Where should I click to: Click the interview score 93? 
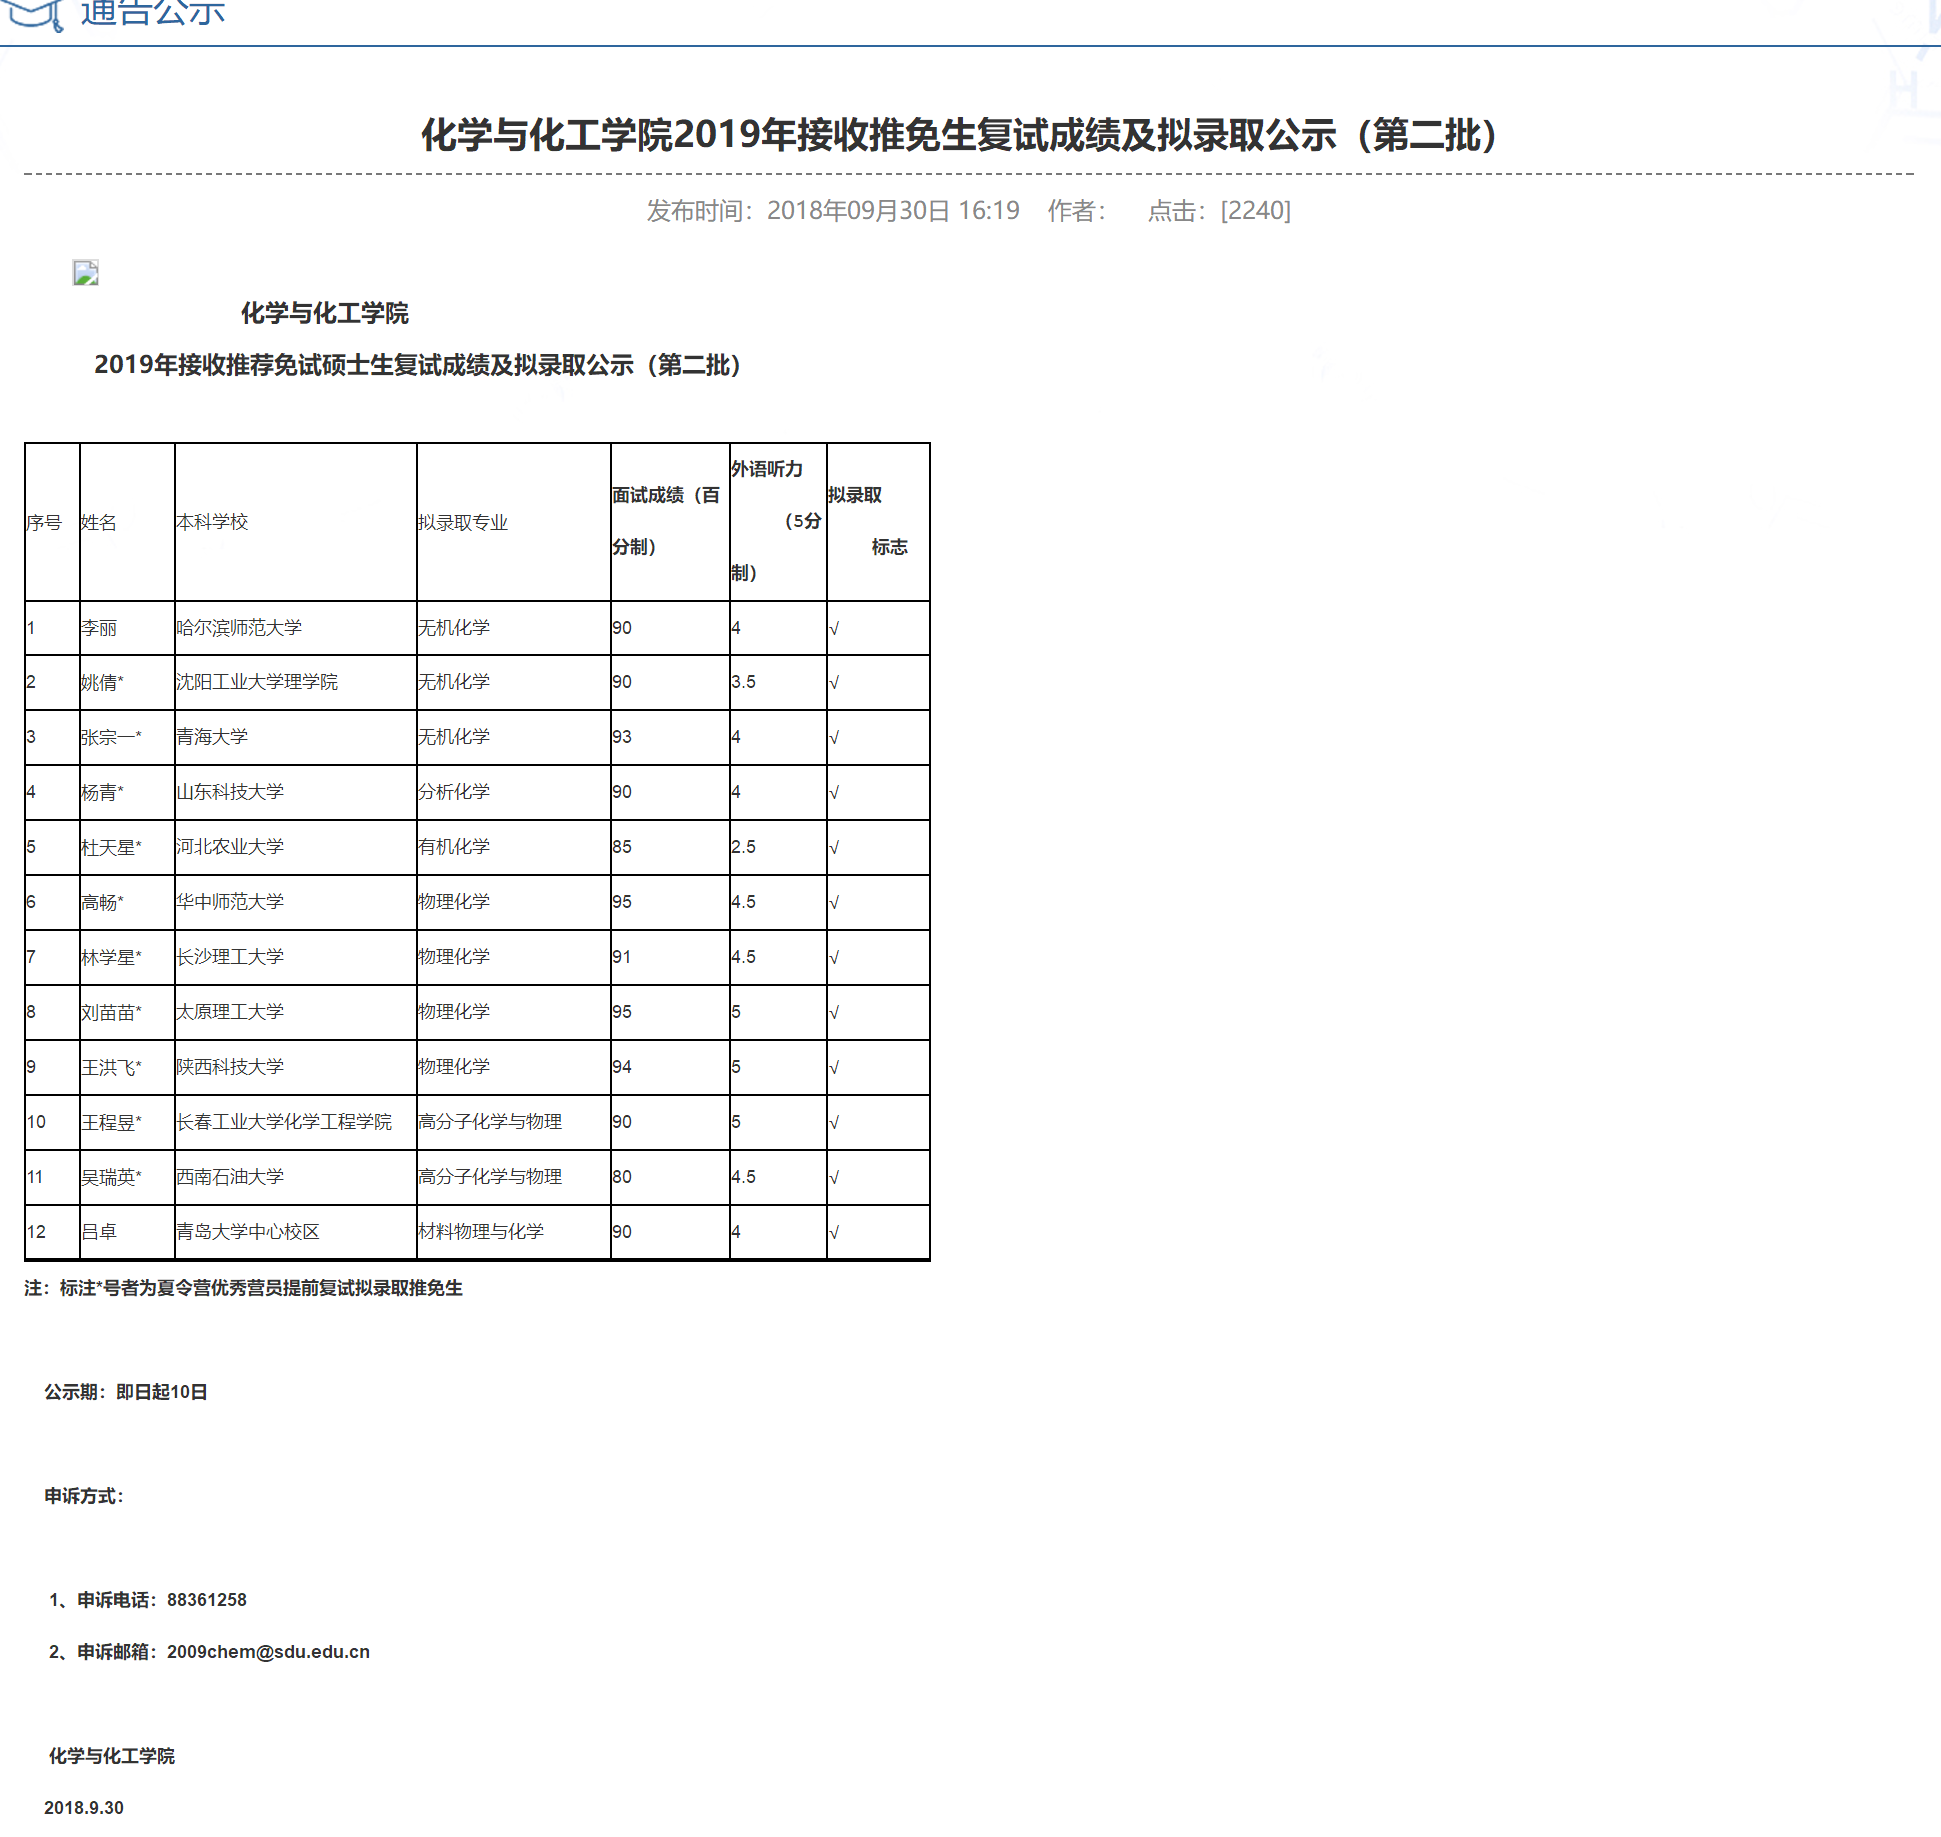[622, 737]
